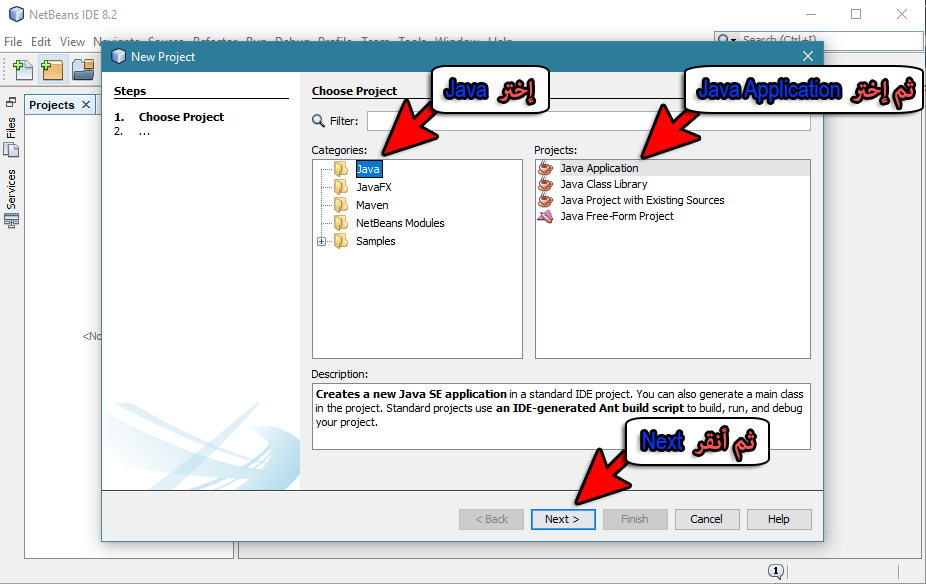Click the Next > button
This screenshot has height=584, width=926.
pyautogui.click(x=563, y=519)
